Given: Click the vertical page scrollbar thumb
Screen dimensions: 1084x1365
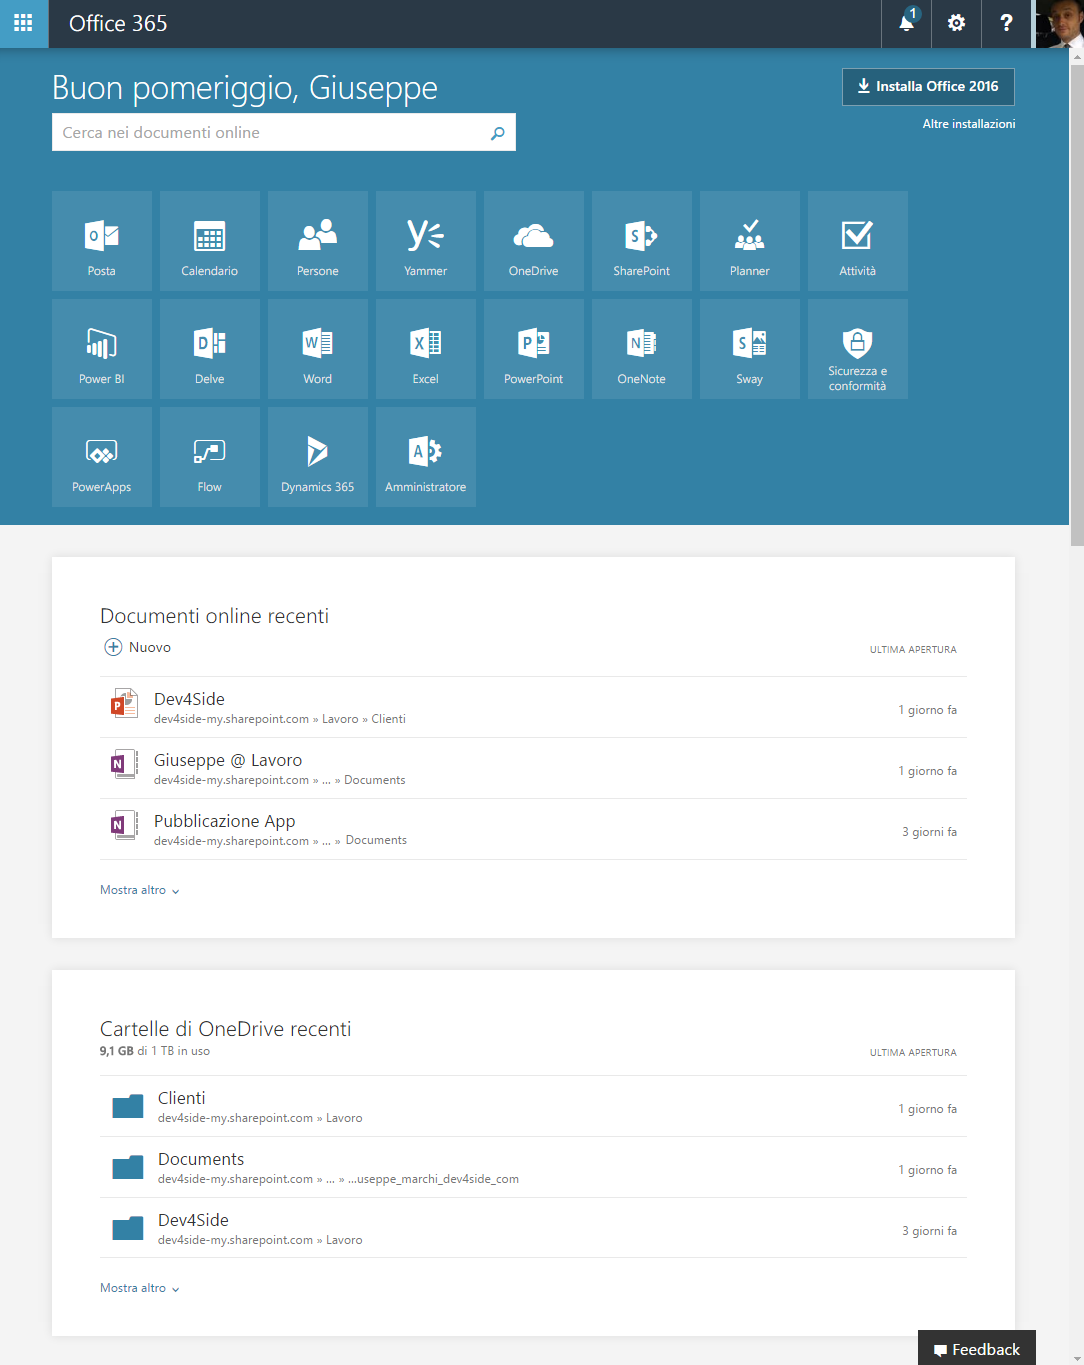Looking at the screenshot, I should pos(1077,305).
